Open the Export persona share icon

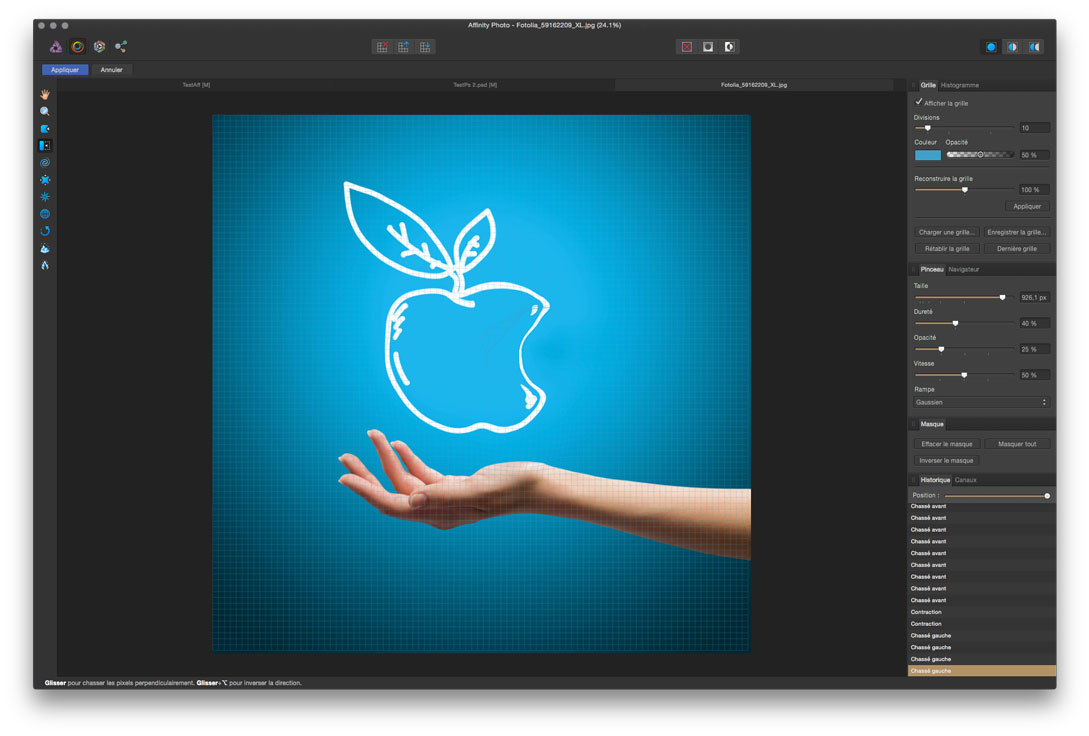[121, 47]
